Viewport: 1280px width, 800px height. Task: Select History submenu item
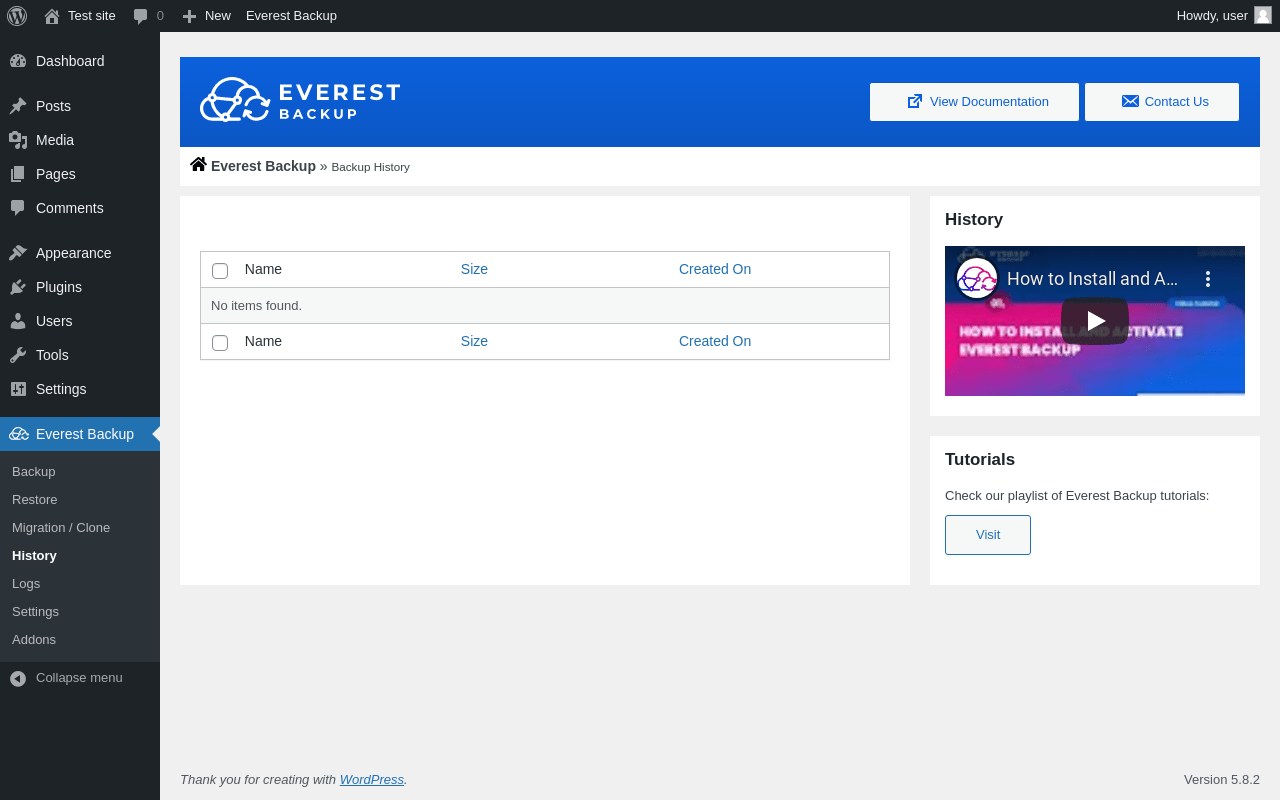point(80,555)
